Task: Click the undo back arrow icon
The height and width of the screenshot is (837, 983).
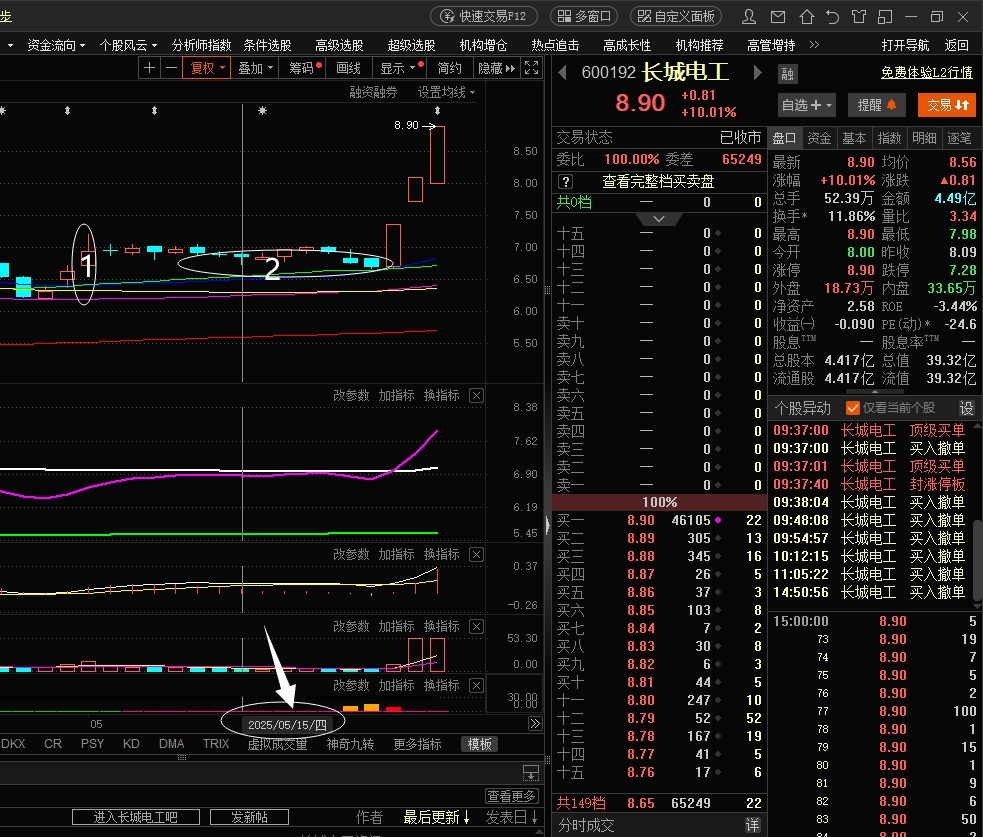Action: (833, 16)
